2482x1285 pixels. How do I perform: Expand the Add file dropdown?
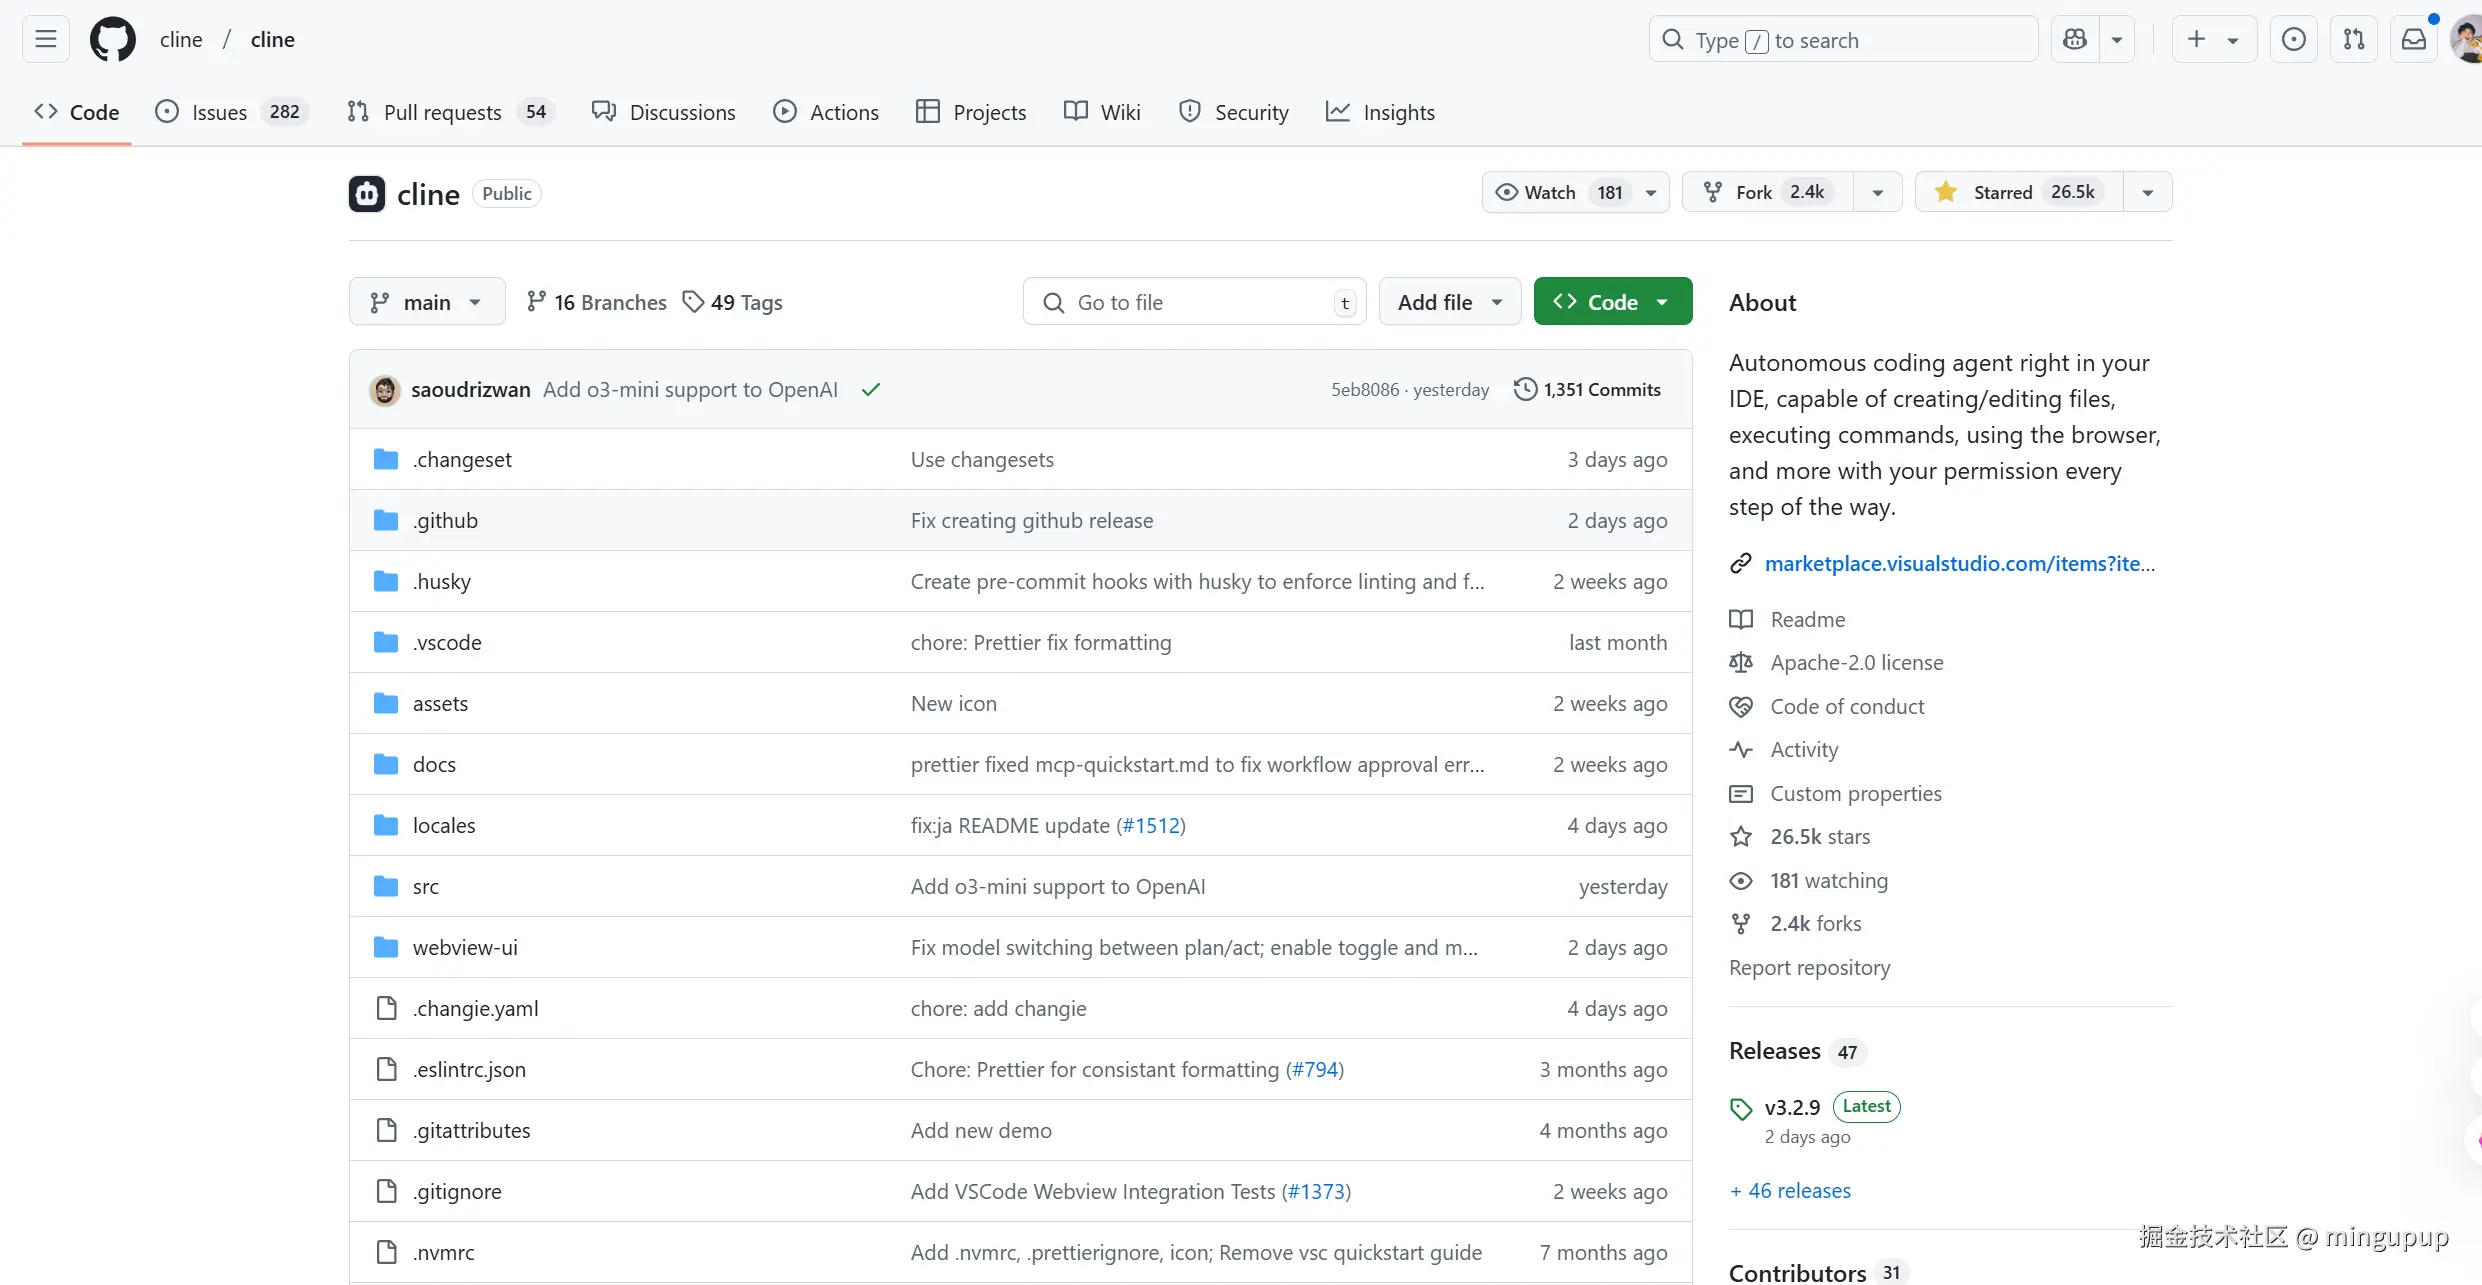1449,302
